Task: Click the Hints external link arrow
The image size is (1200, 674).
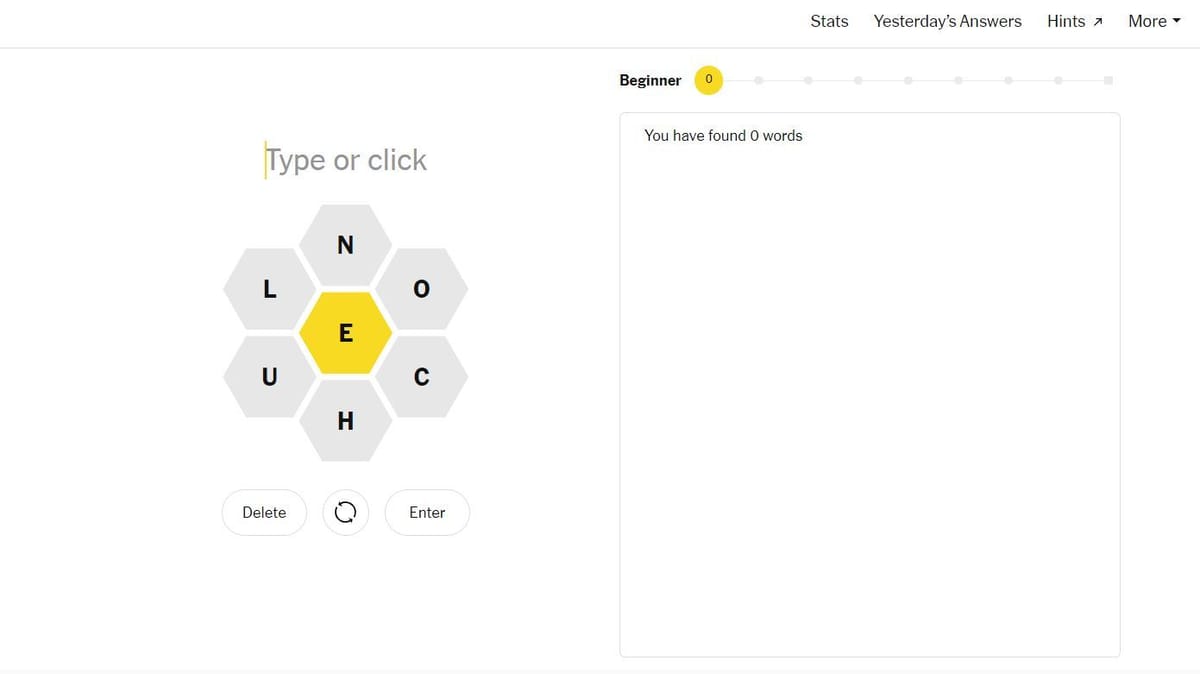Action: pyautogui.click(x=1096, y=20)
